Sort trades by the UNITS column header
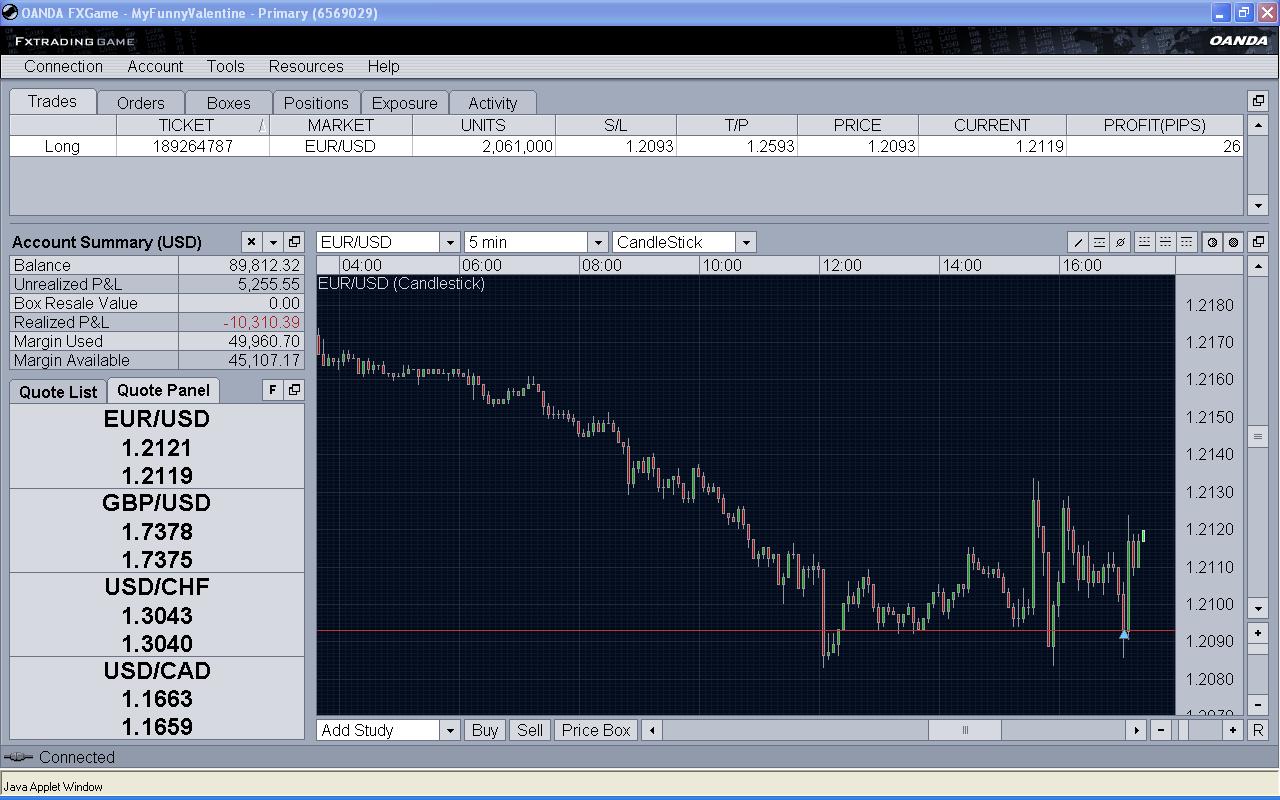 point(483,125)
